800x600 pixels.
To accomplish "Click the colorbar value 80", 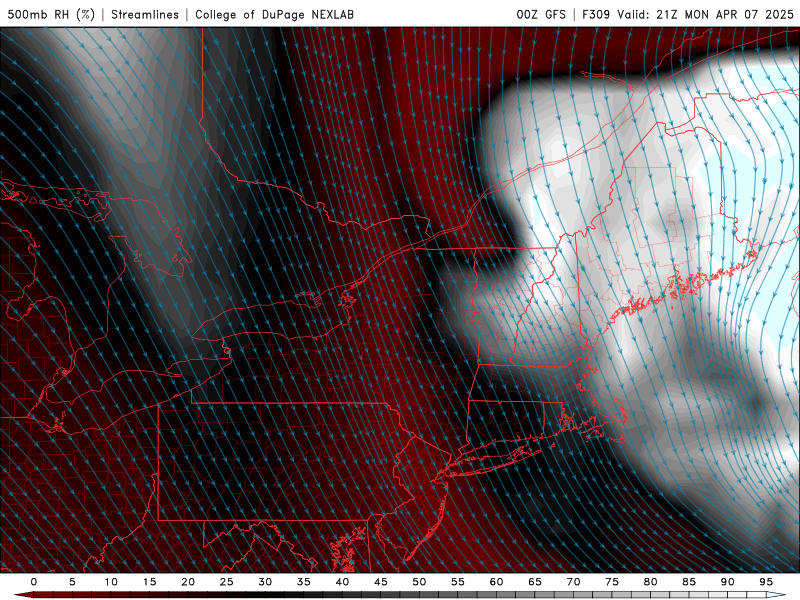I will [x=650, y=582].
